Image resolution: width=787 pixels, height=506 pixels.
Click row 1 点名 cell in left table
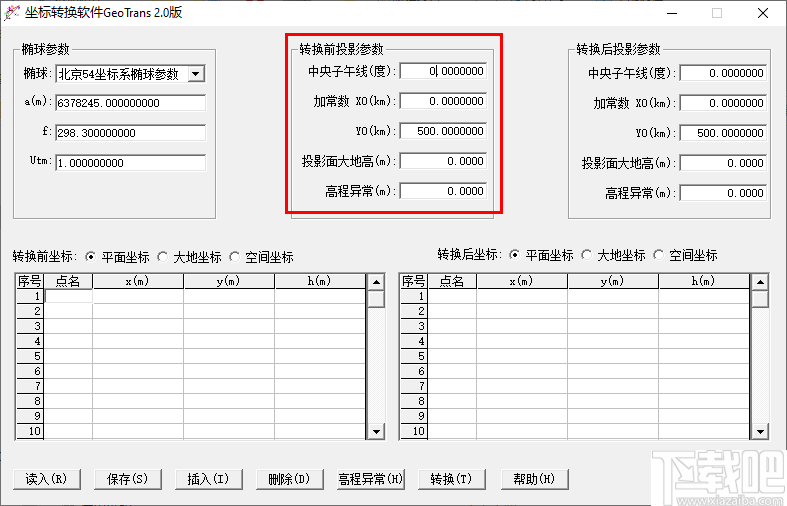click(68, 296)
